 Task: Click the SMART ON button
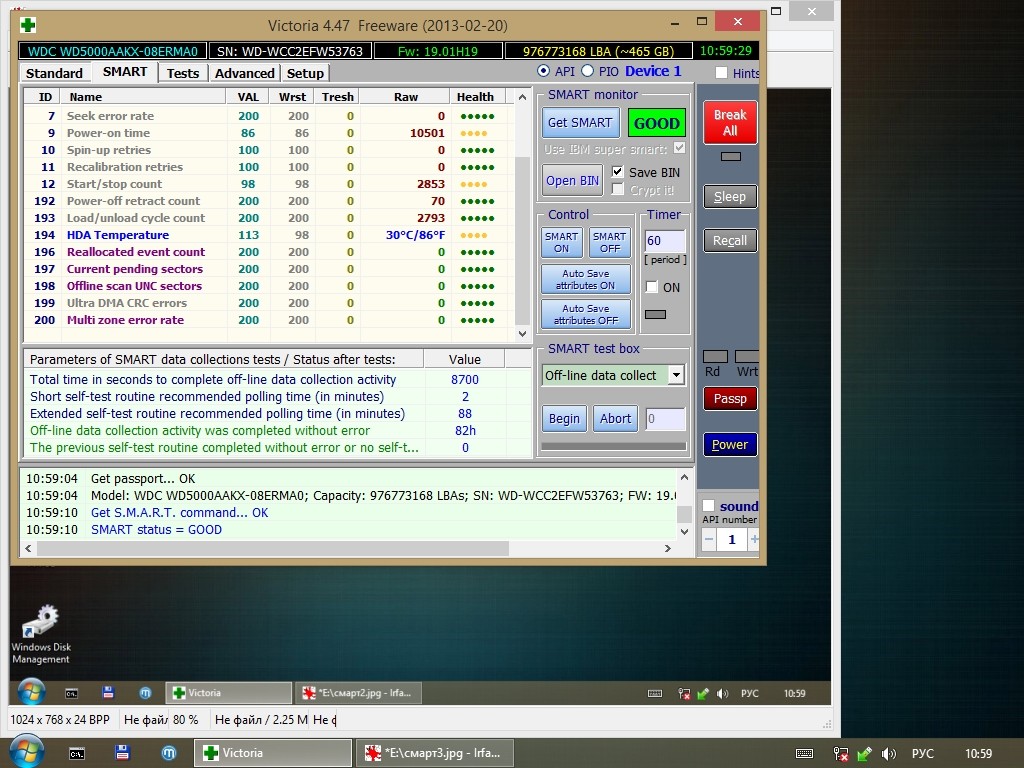pos(562,242)
